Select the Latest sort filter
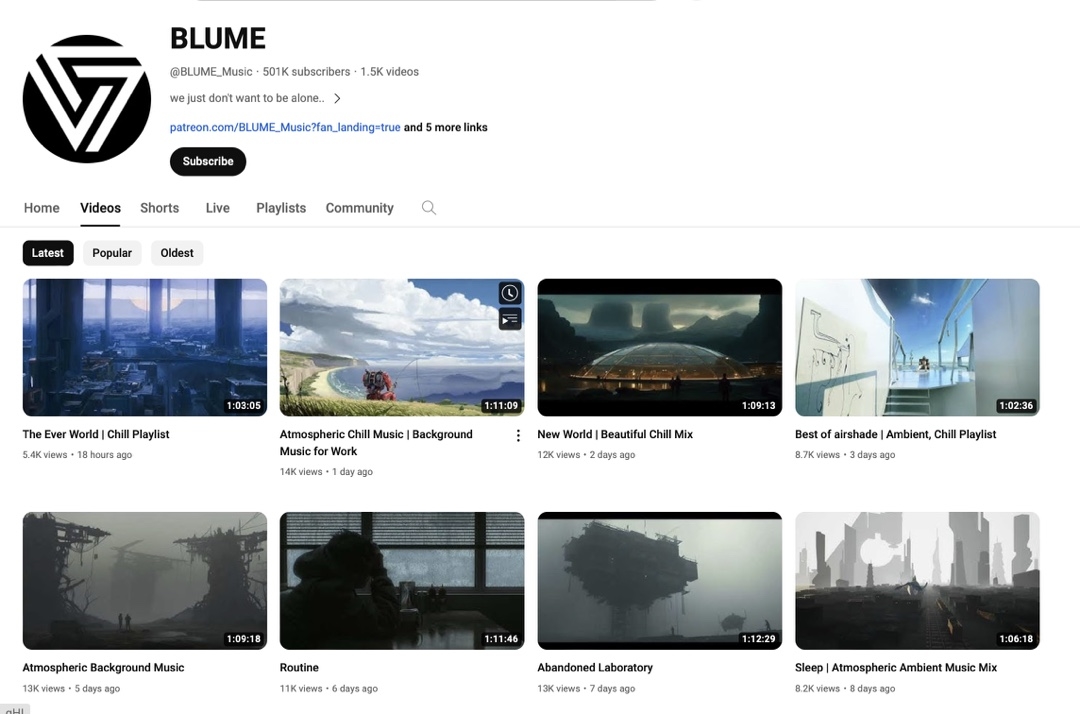The height and width of the screenshot is (714, 1080). click(x=48, y=253)
